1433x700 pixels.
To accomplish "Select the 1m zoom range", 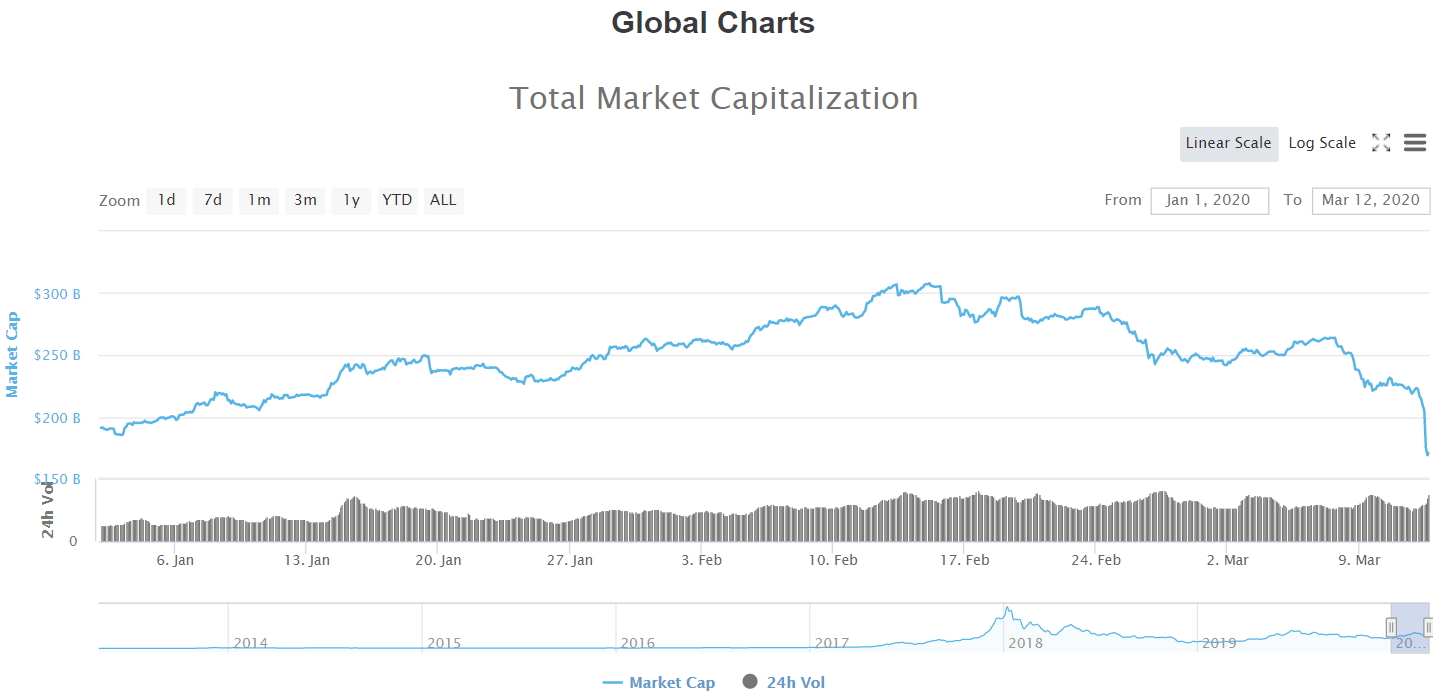I will [259, 200].
